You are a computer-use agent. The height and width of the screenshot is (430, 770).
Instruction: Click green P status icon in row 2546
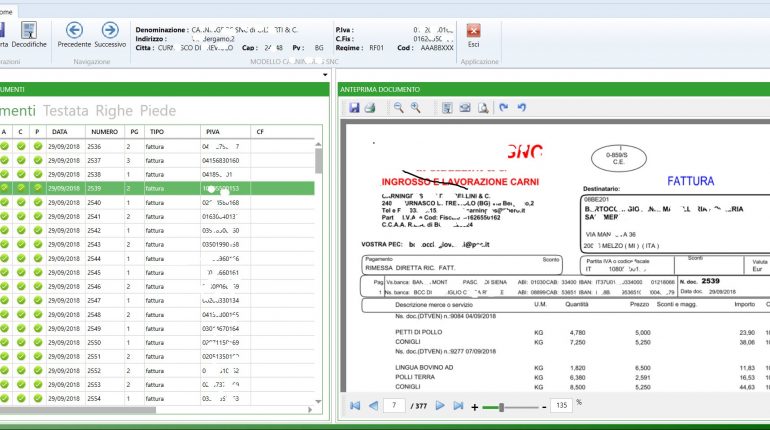click(38, 286)
